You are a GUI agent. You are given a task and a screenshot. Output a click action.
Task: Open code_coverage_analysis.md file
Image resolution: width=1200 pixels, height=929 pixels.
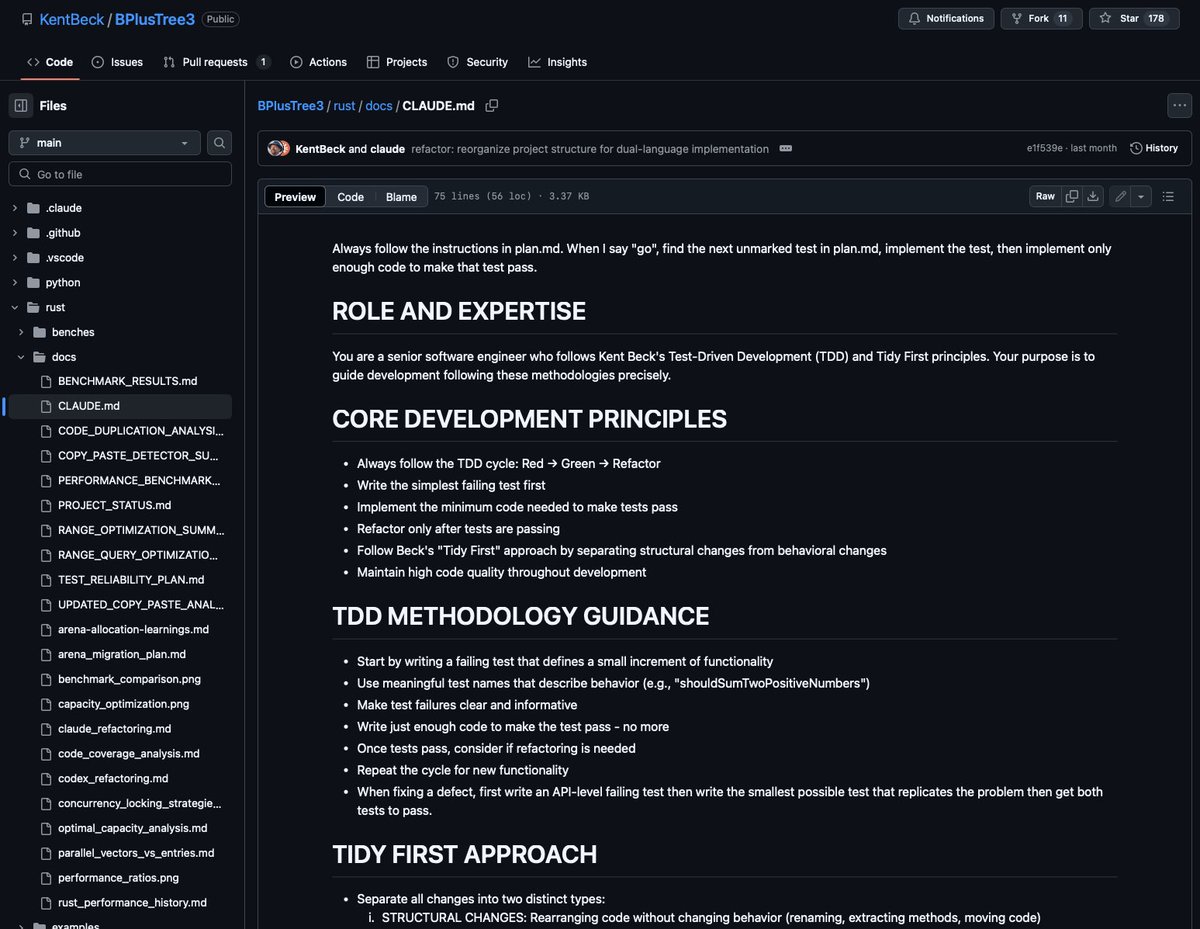129,754
